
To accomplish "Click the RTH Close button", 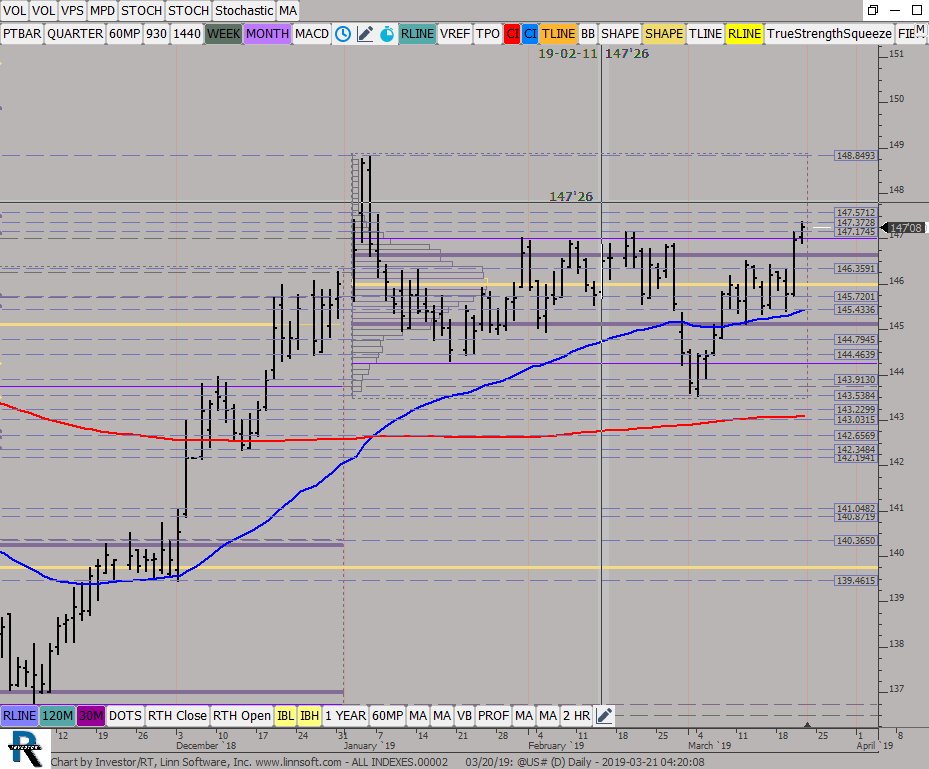I will (177, 715).
